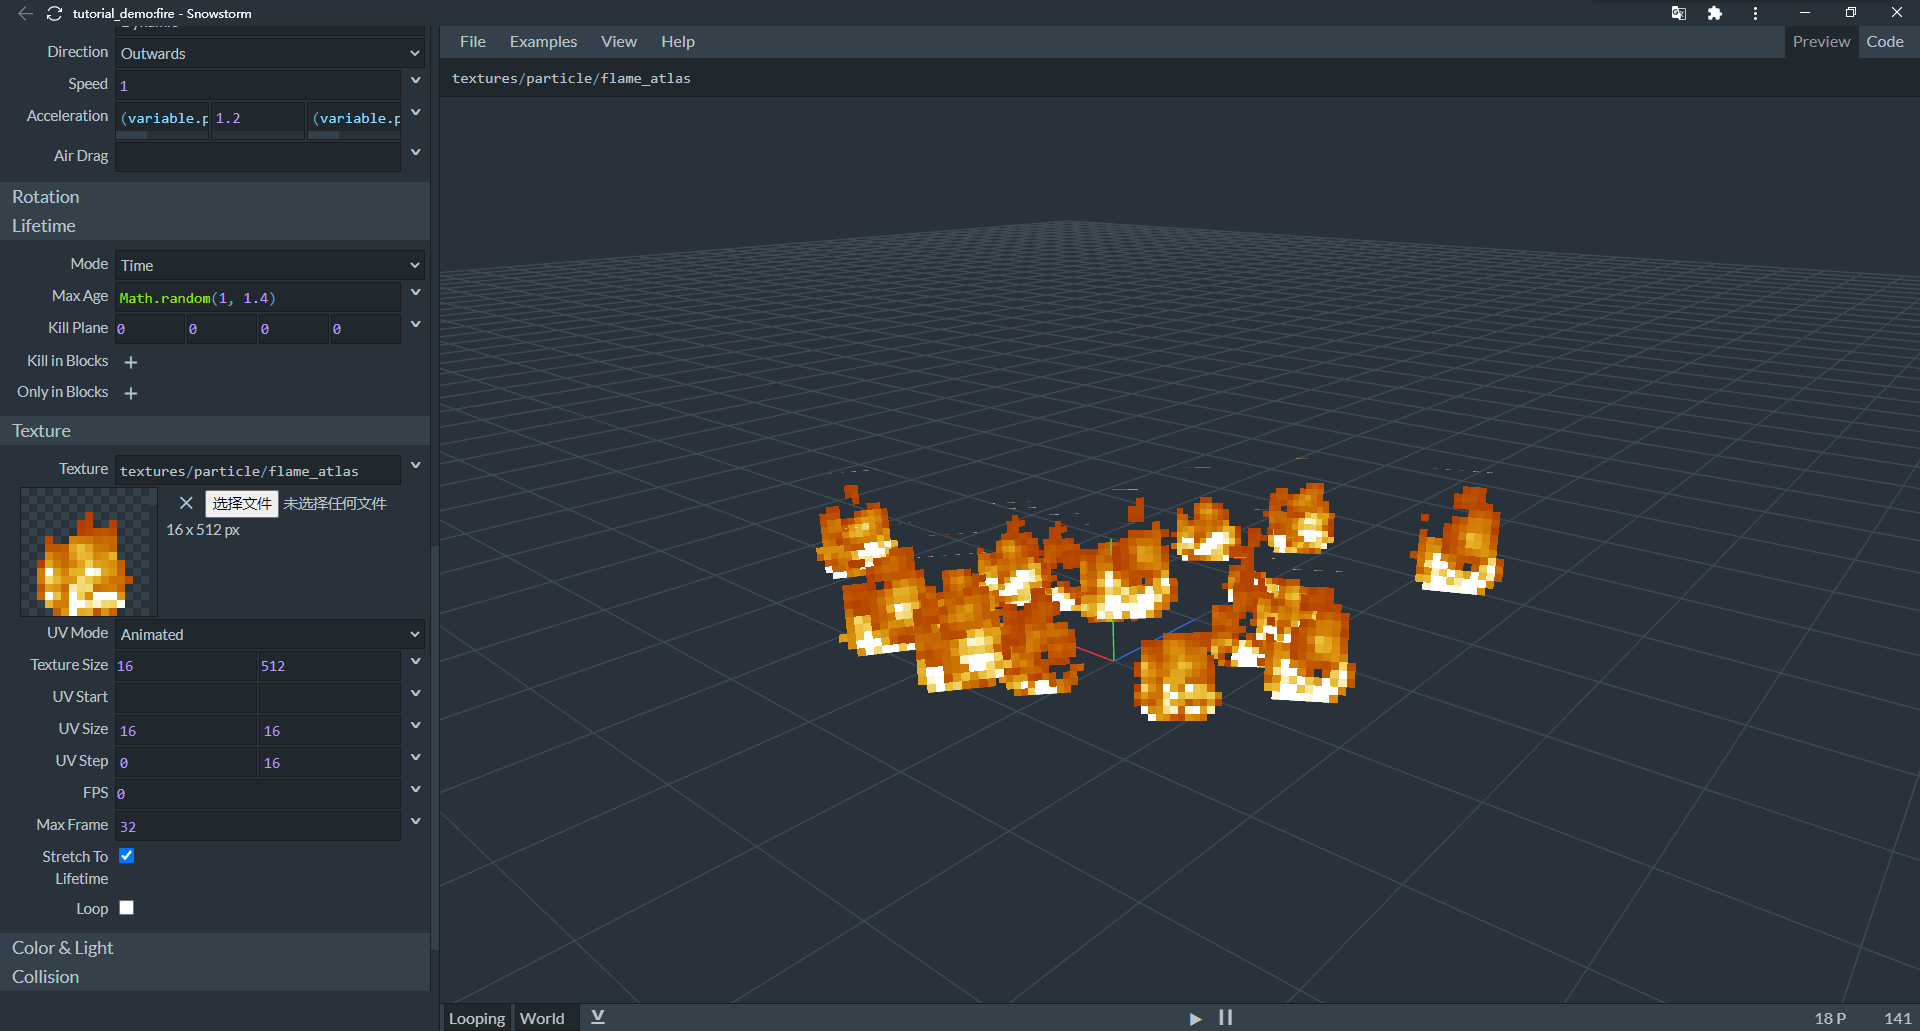Click the flame texture thumbnail preview
Viewport: 1920px width, 1031px height.
[x=89, y=552]
